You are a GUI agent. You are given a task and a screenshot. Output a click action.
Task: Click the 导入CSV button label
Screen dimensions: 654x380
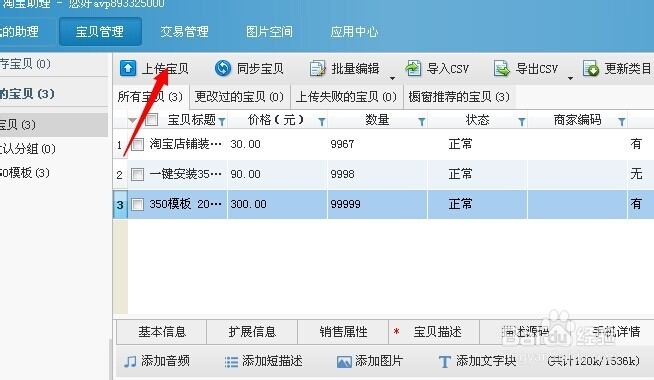click(448, 69)
